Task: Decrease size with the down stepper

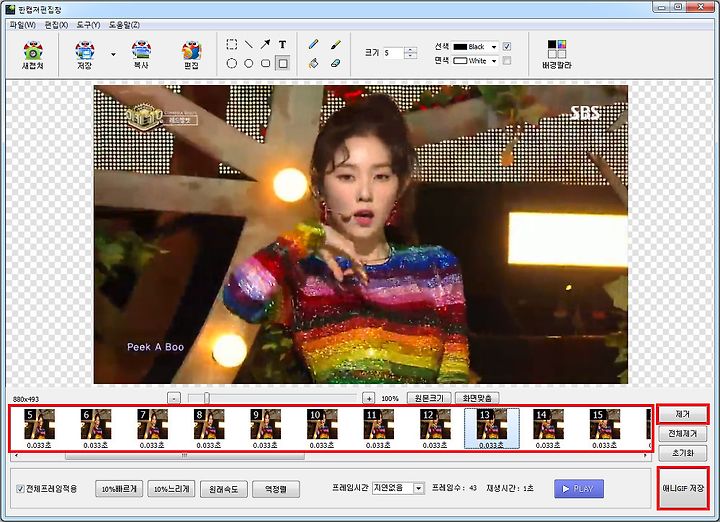Action: [411, 56]
